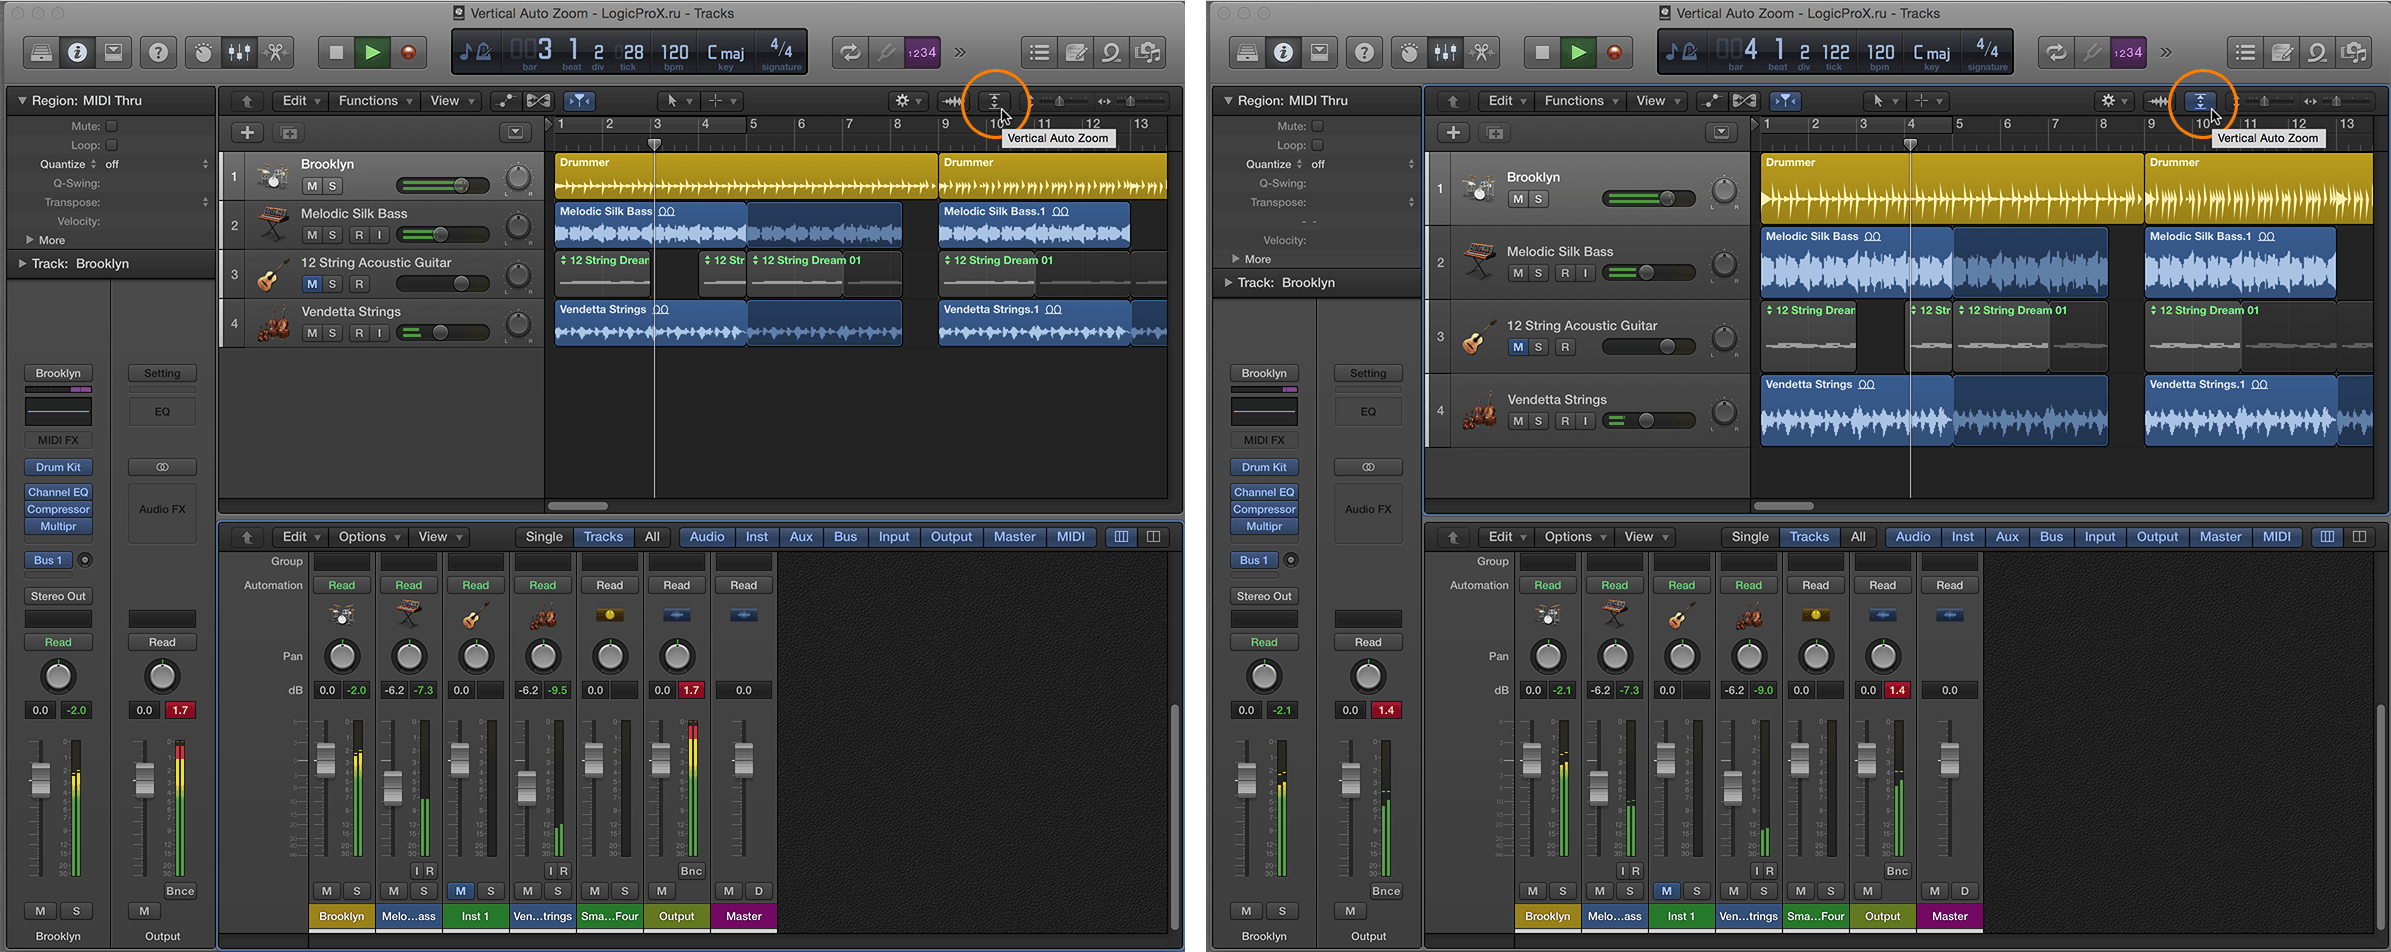Select the All tab in the left Mixer

pos(652,537)
